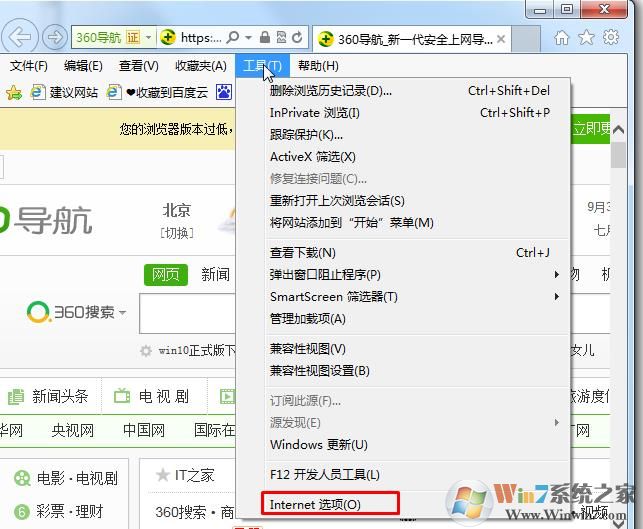Click the 360 search input field
This screenshot has width=643, height=529.
(187, 313)
